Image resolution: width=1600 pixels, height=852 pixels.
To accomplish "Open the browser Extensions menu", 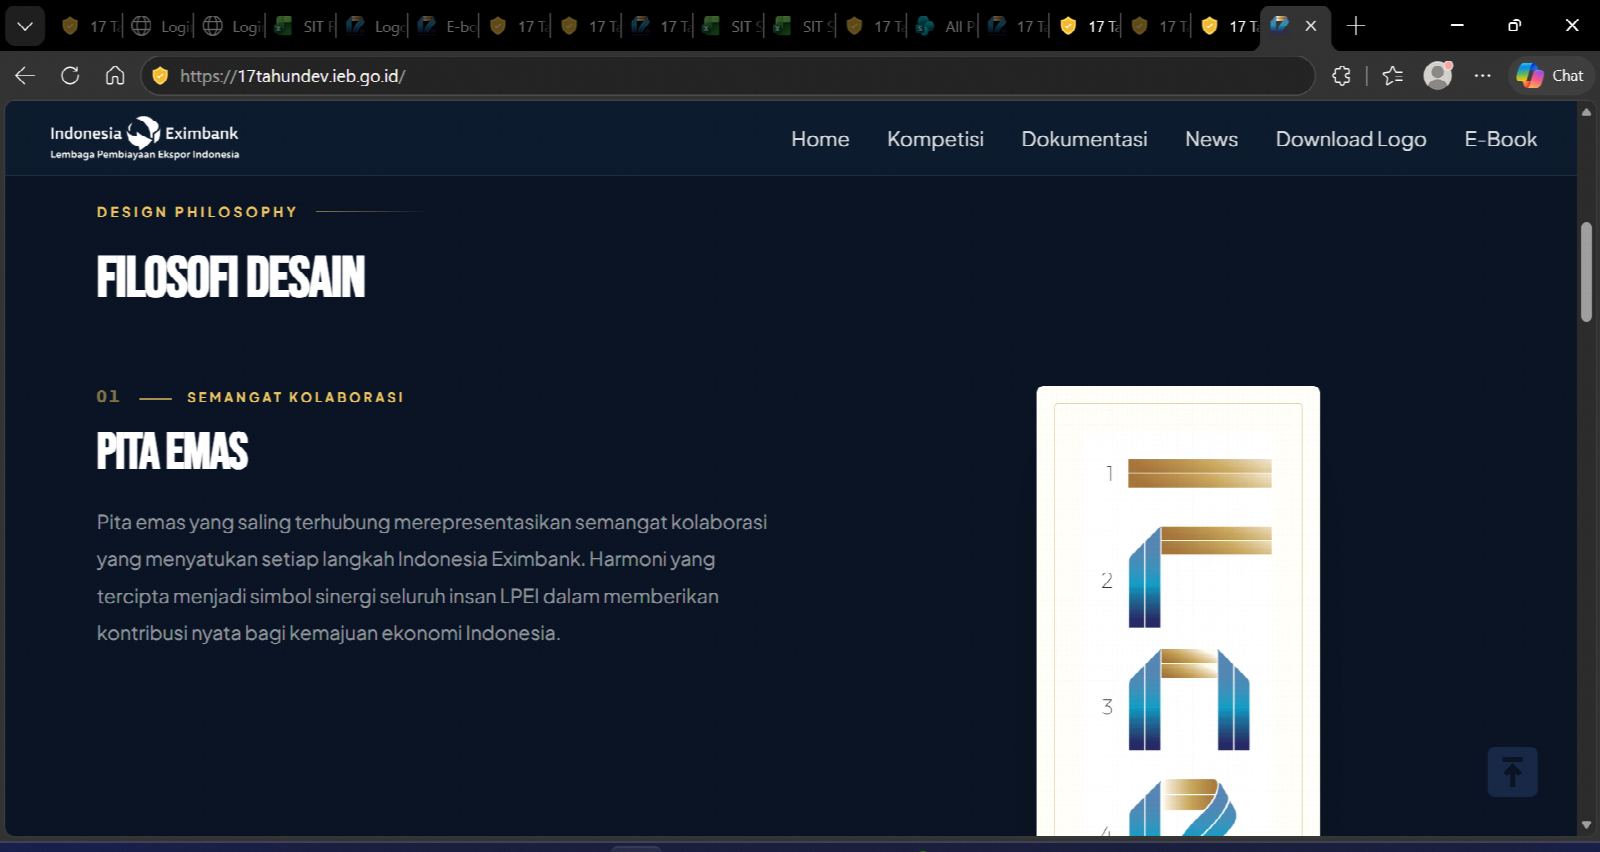I will 1341,76.
